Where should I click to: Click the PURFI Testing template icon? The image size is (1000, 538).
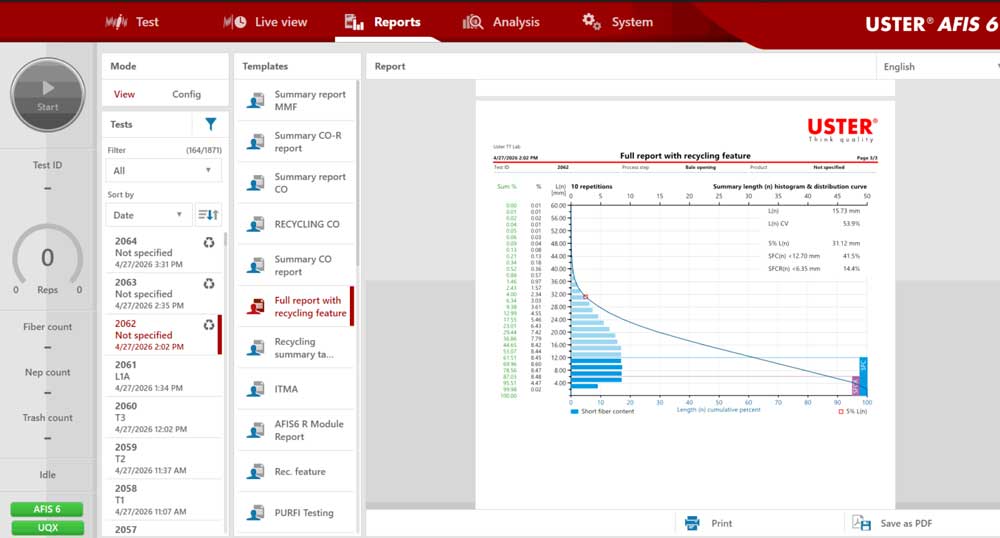(256, 513)
